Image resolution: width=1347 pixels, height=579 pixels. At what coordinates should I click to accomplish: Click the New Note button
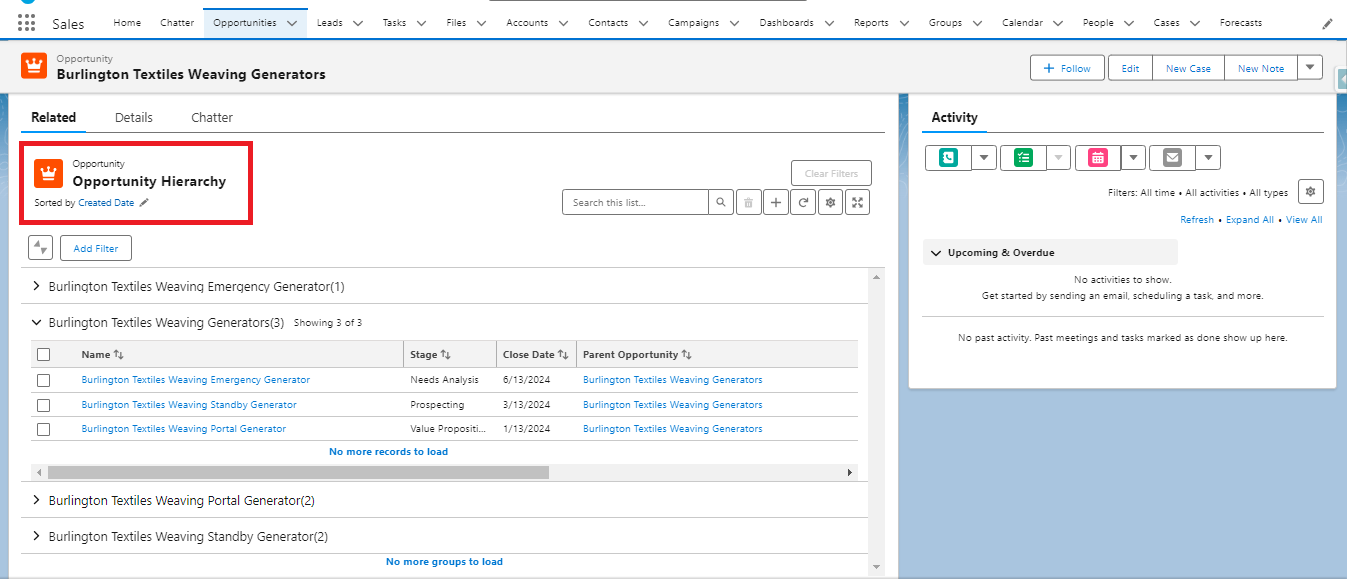tap(1261, 68)
